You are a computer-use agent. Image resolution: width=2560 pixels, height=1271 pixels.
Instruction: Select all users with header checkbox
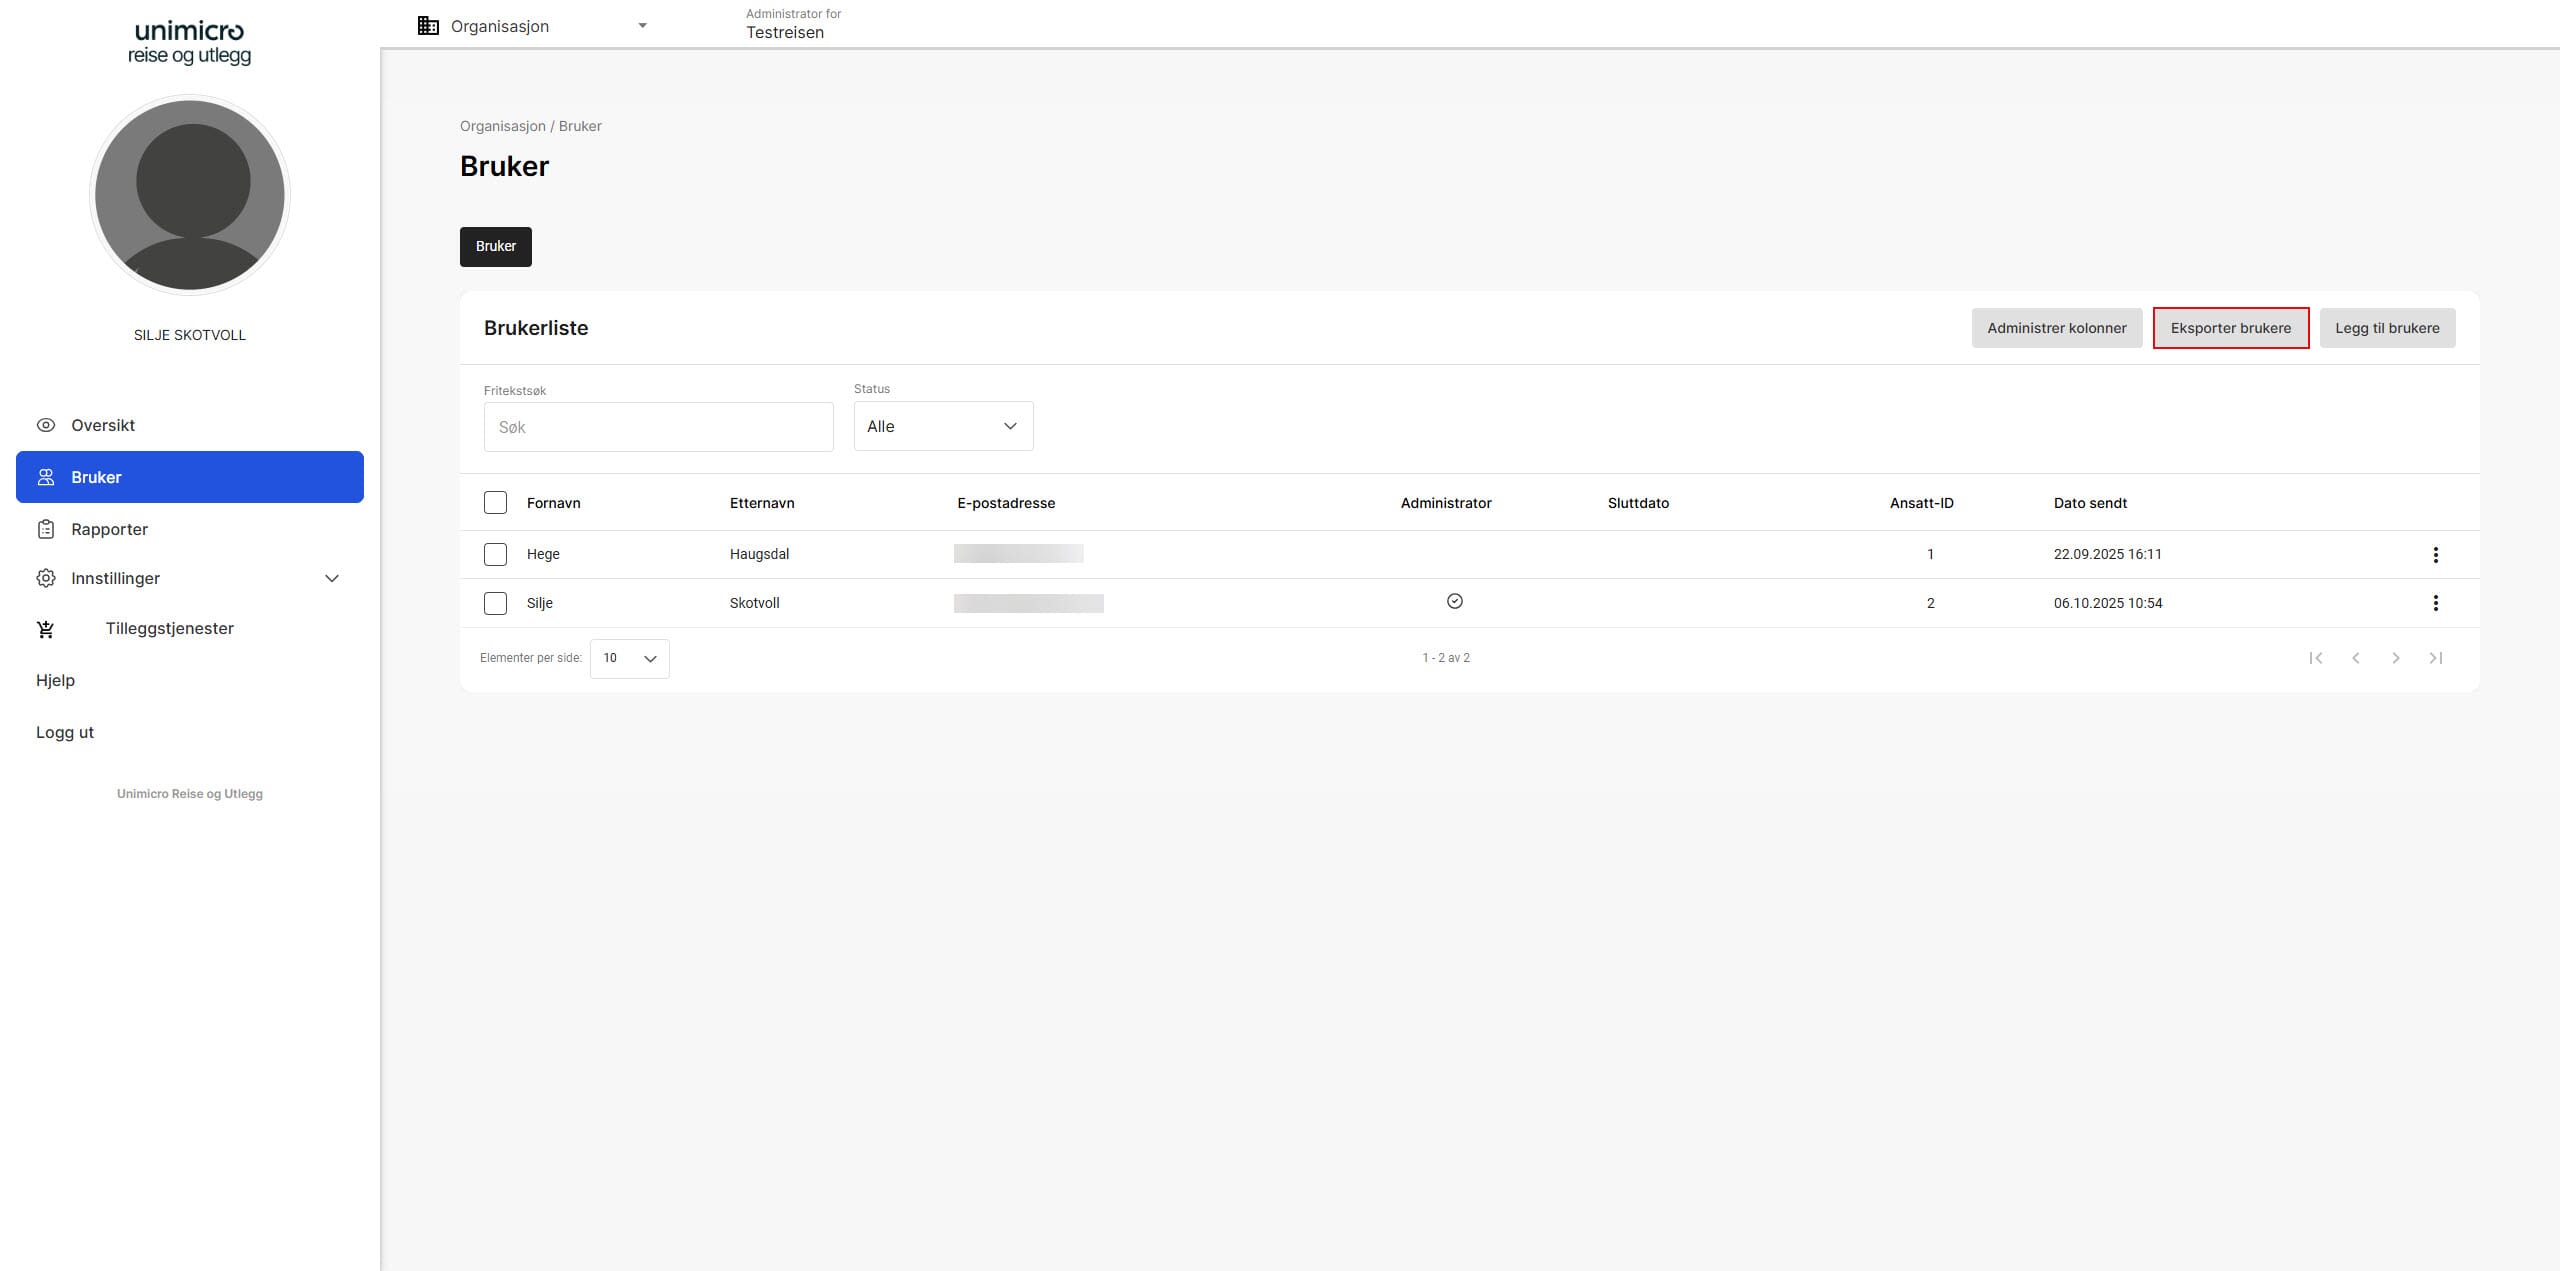(x=495, y=503)
